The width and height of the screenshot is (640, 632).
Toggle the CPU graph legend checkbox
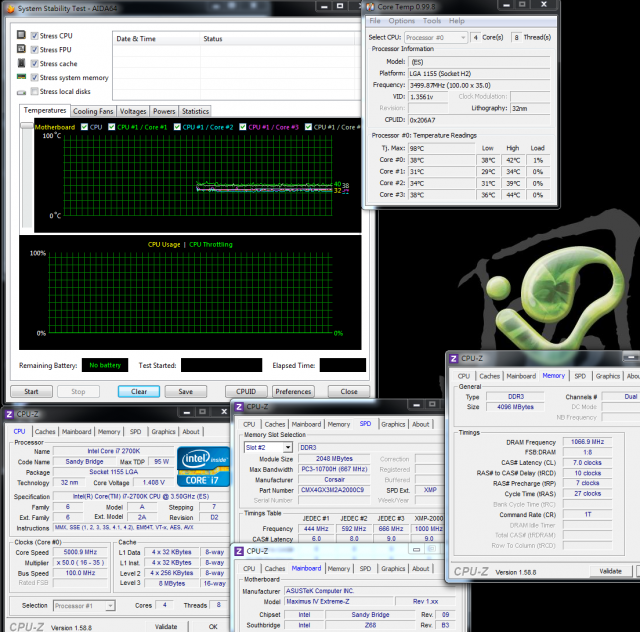pos(84,127)
